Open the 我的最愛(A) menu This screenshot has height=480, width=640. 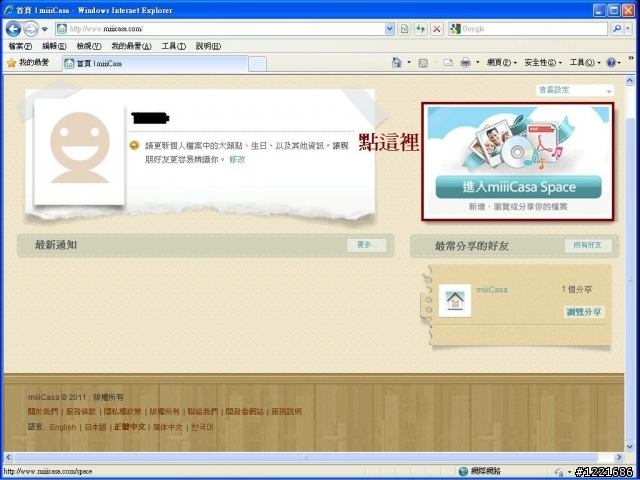tap(131, 46)
